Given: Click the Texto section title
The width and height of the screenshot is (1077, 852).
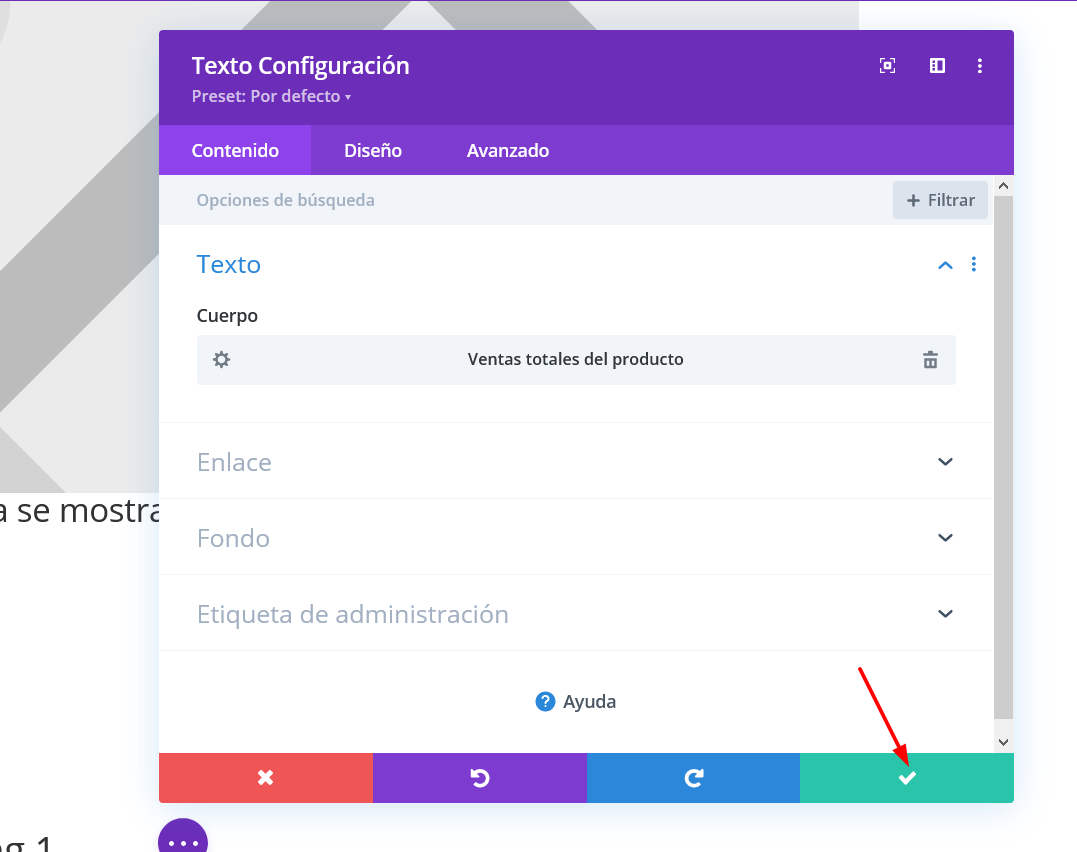Looking at the screenshot, I should (x=229, y=265).
